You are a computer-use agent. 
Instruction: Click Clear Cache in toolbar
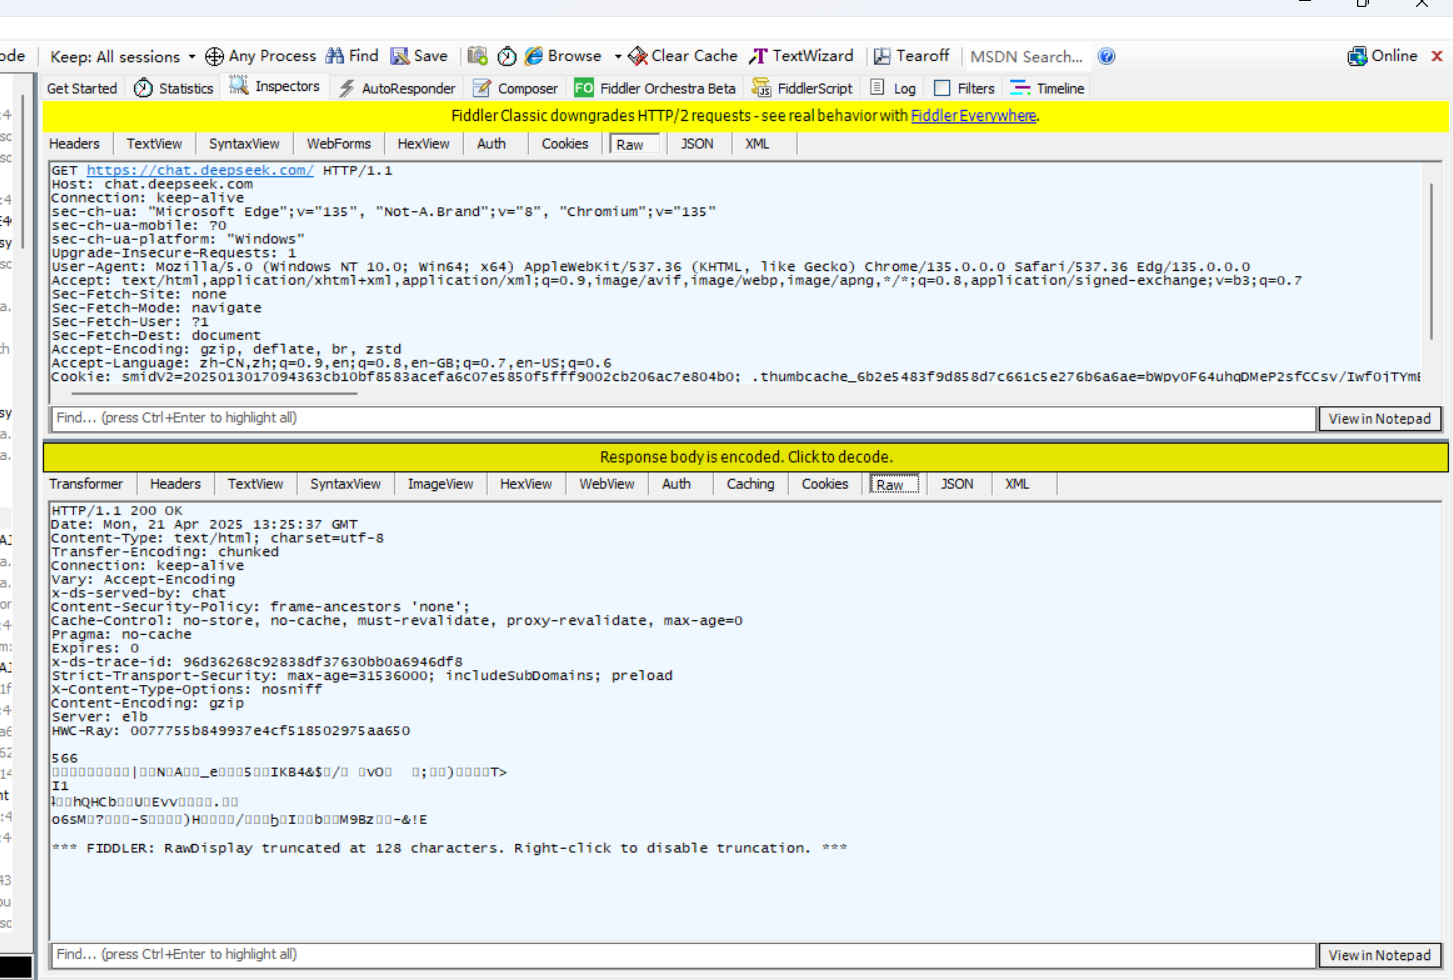coord(682,56)
